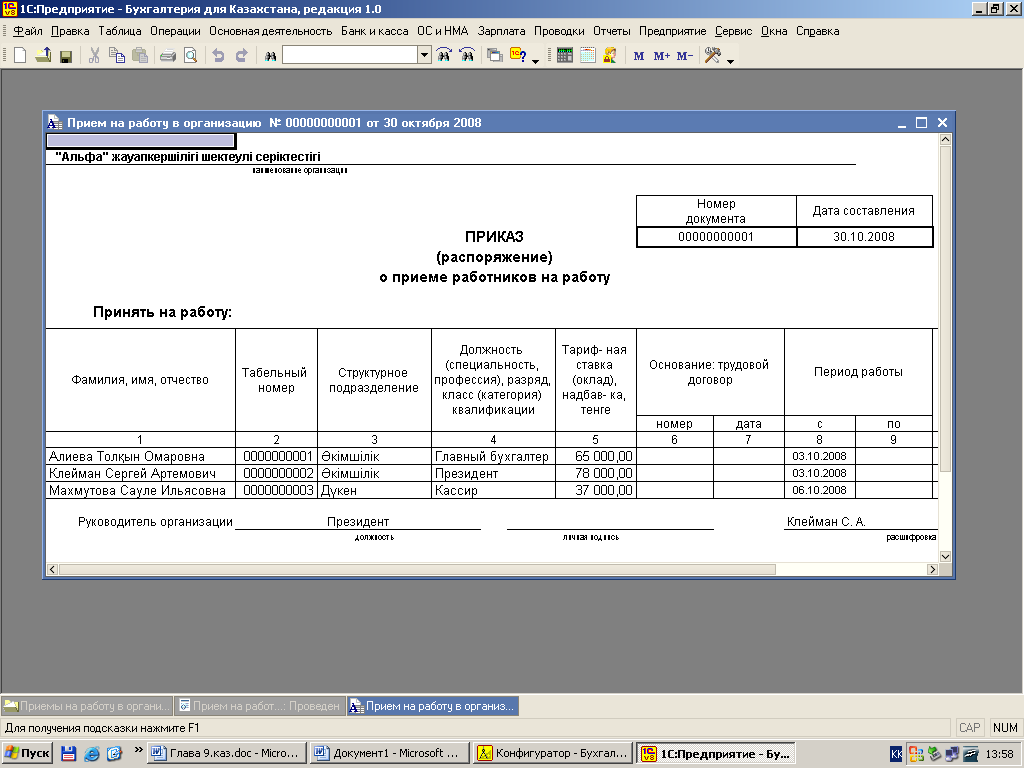Click the Open file toolbar icon

[x=43, y=56]
